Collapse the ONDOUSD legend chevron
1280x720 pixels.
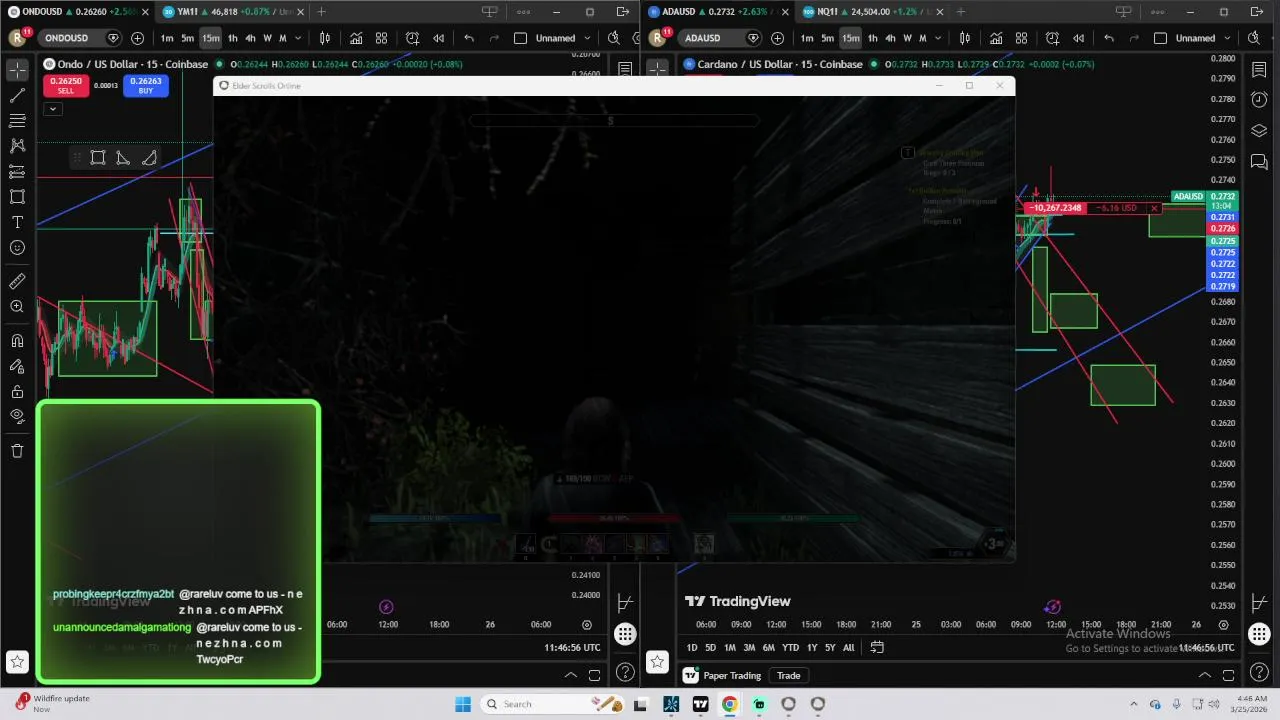coord(53,108)
